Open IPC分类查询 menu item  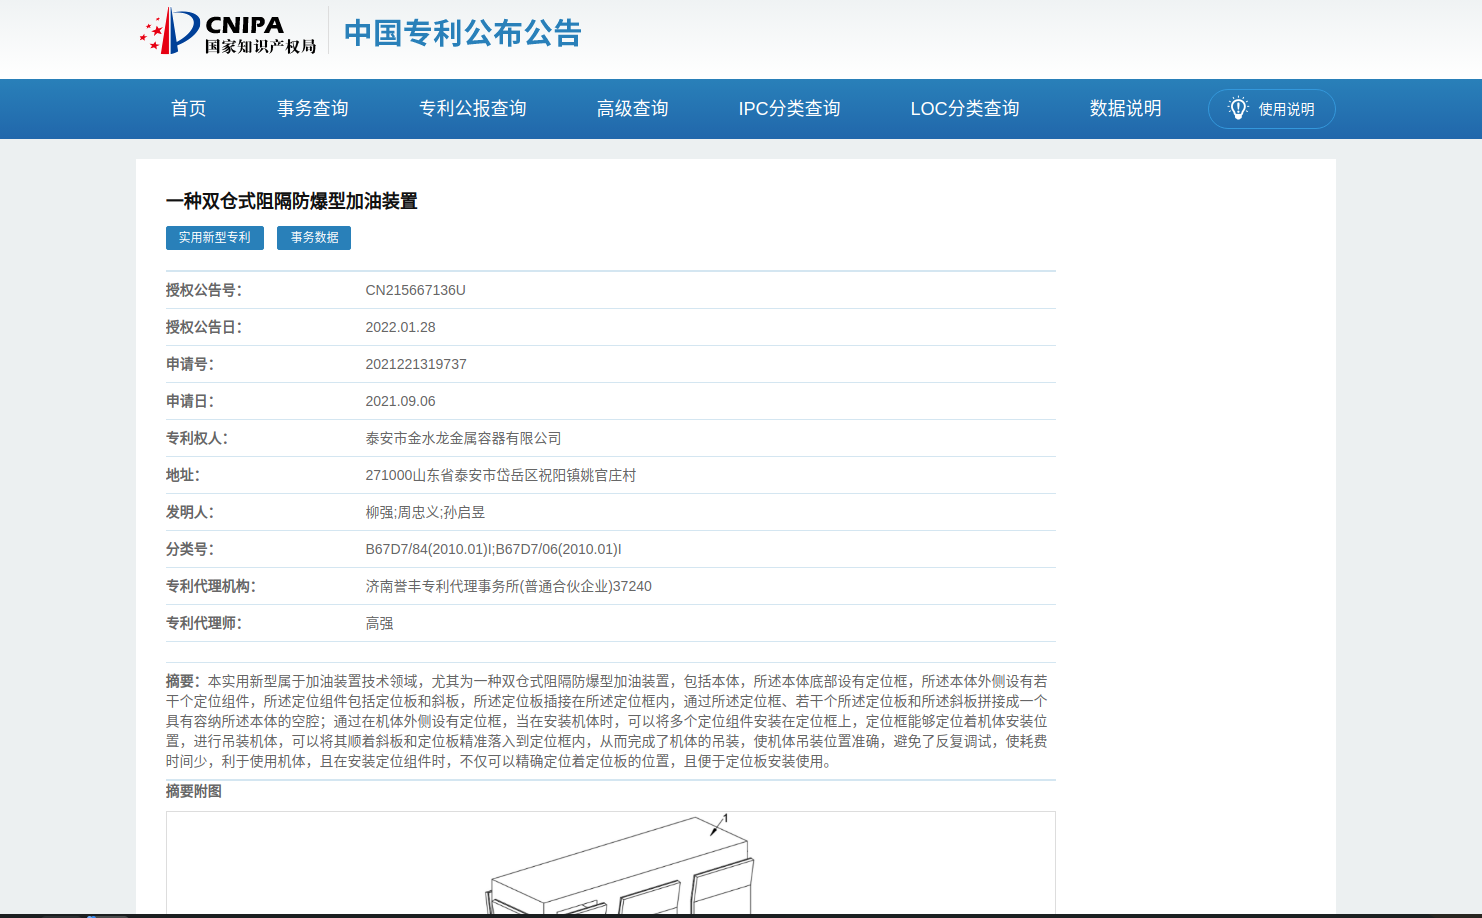[x=789, y=108]
